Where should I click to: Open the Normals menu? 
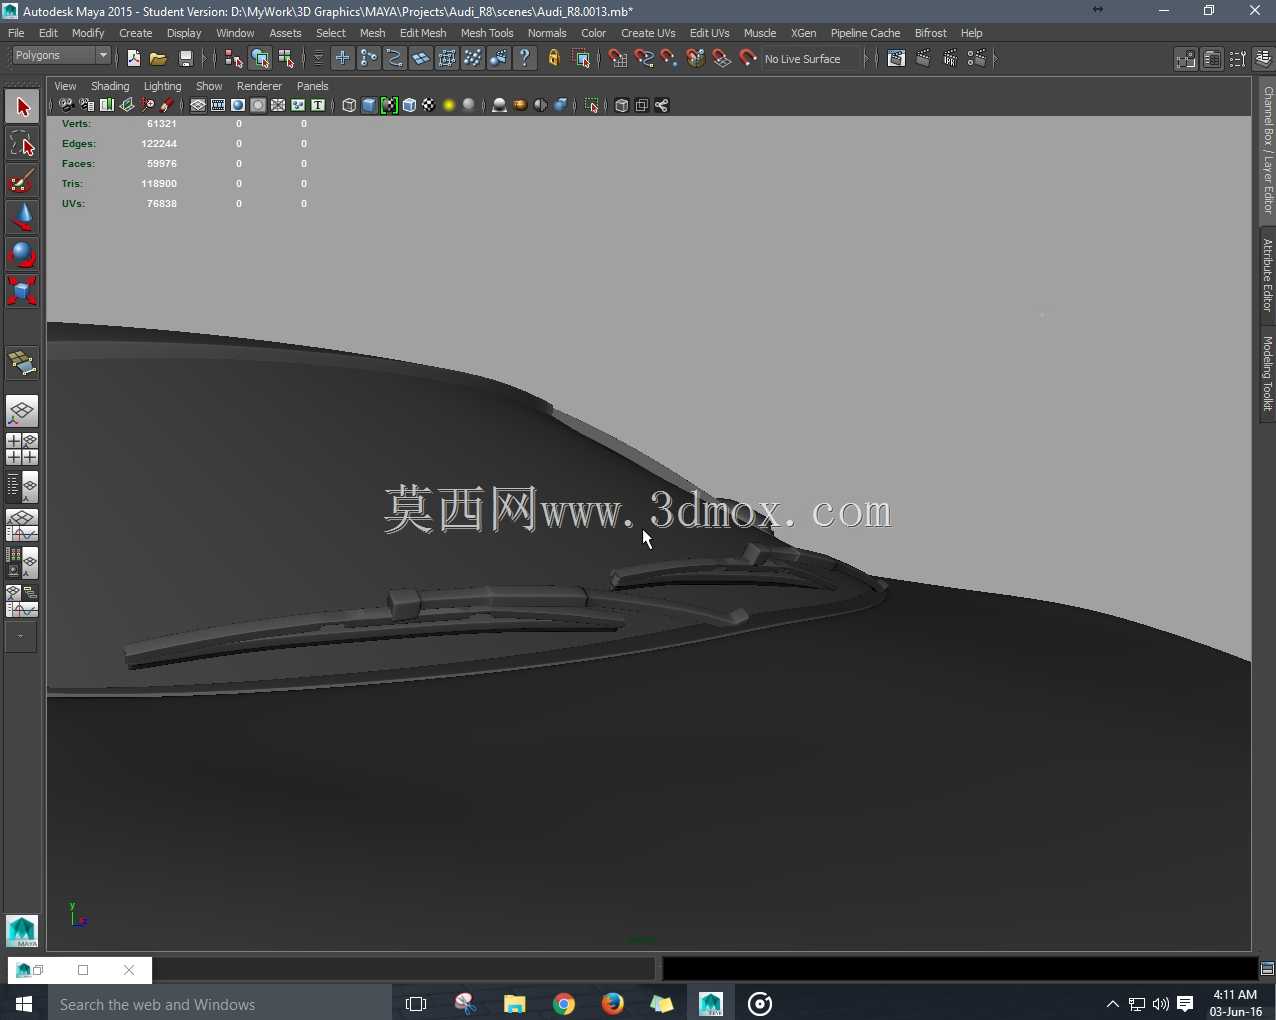(547, 33)
